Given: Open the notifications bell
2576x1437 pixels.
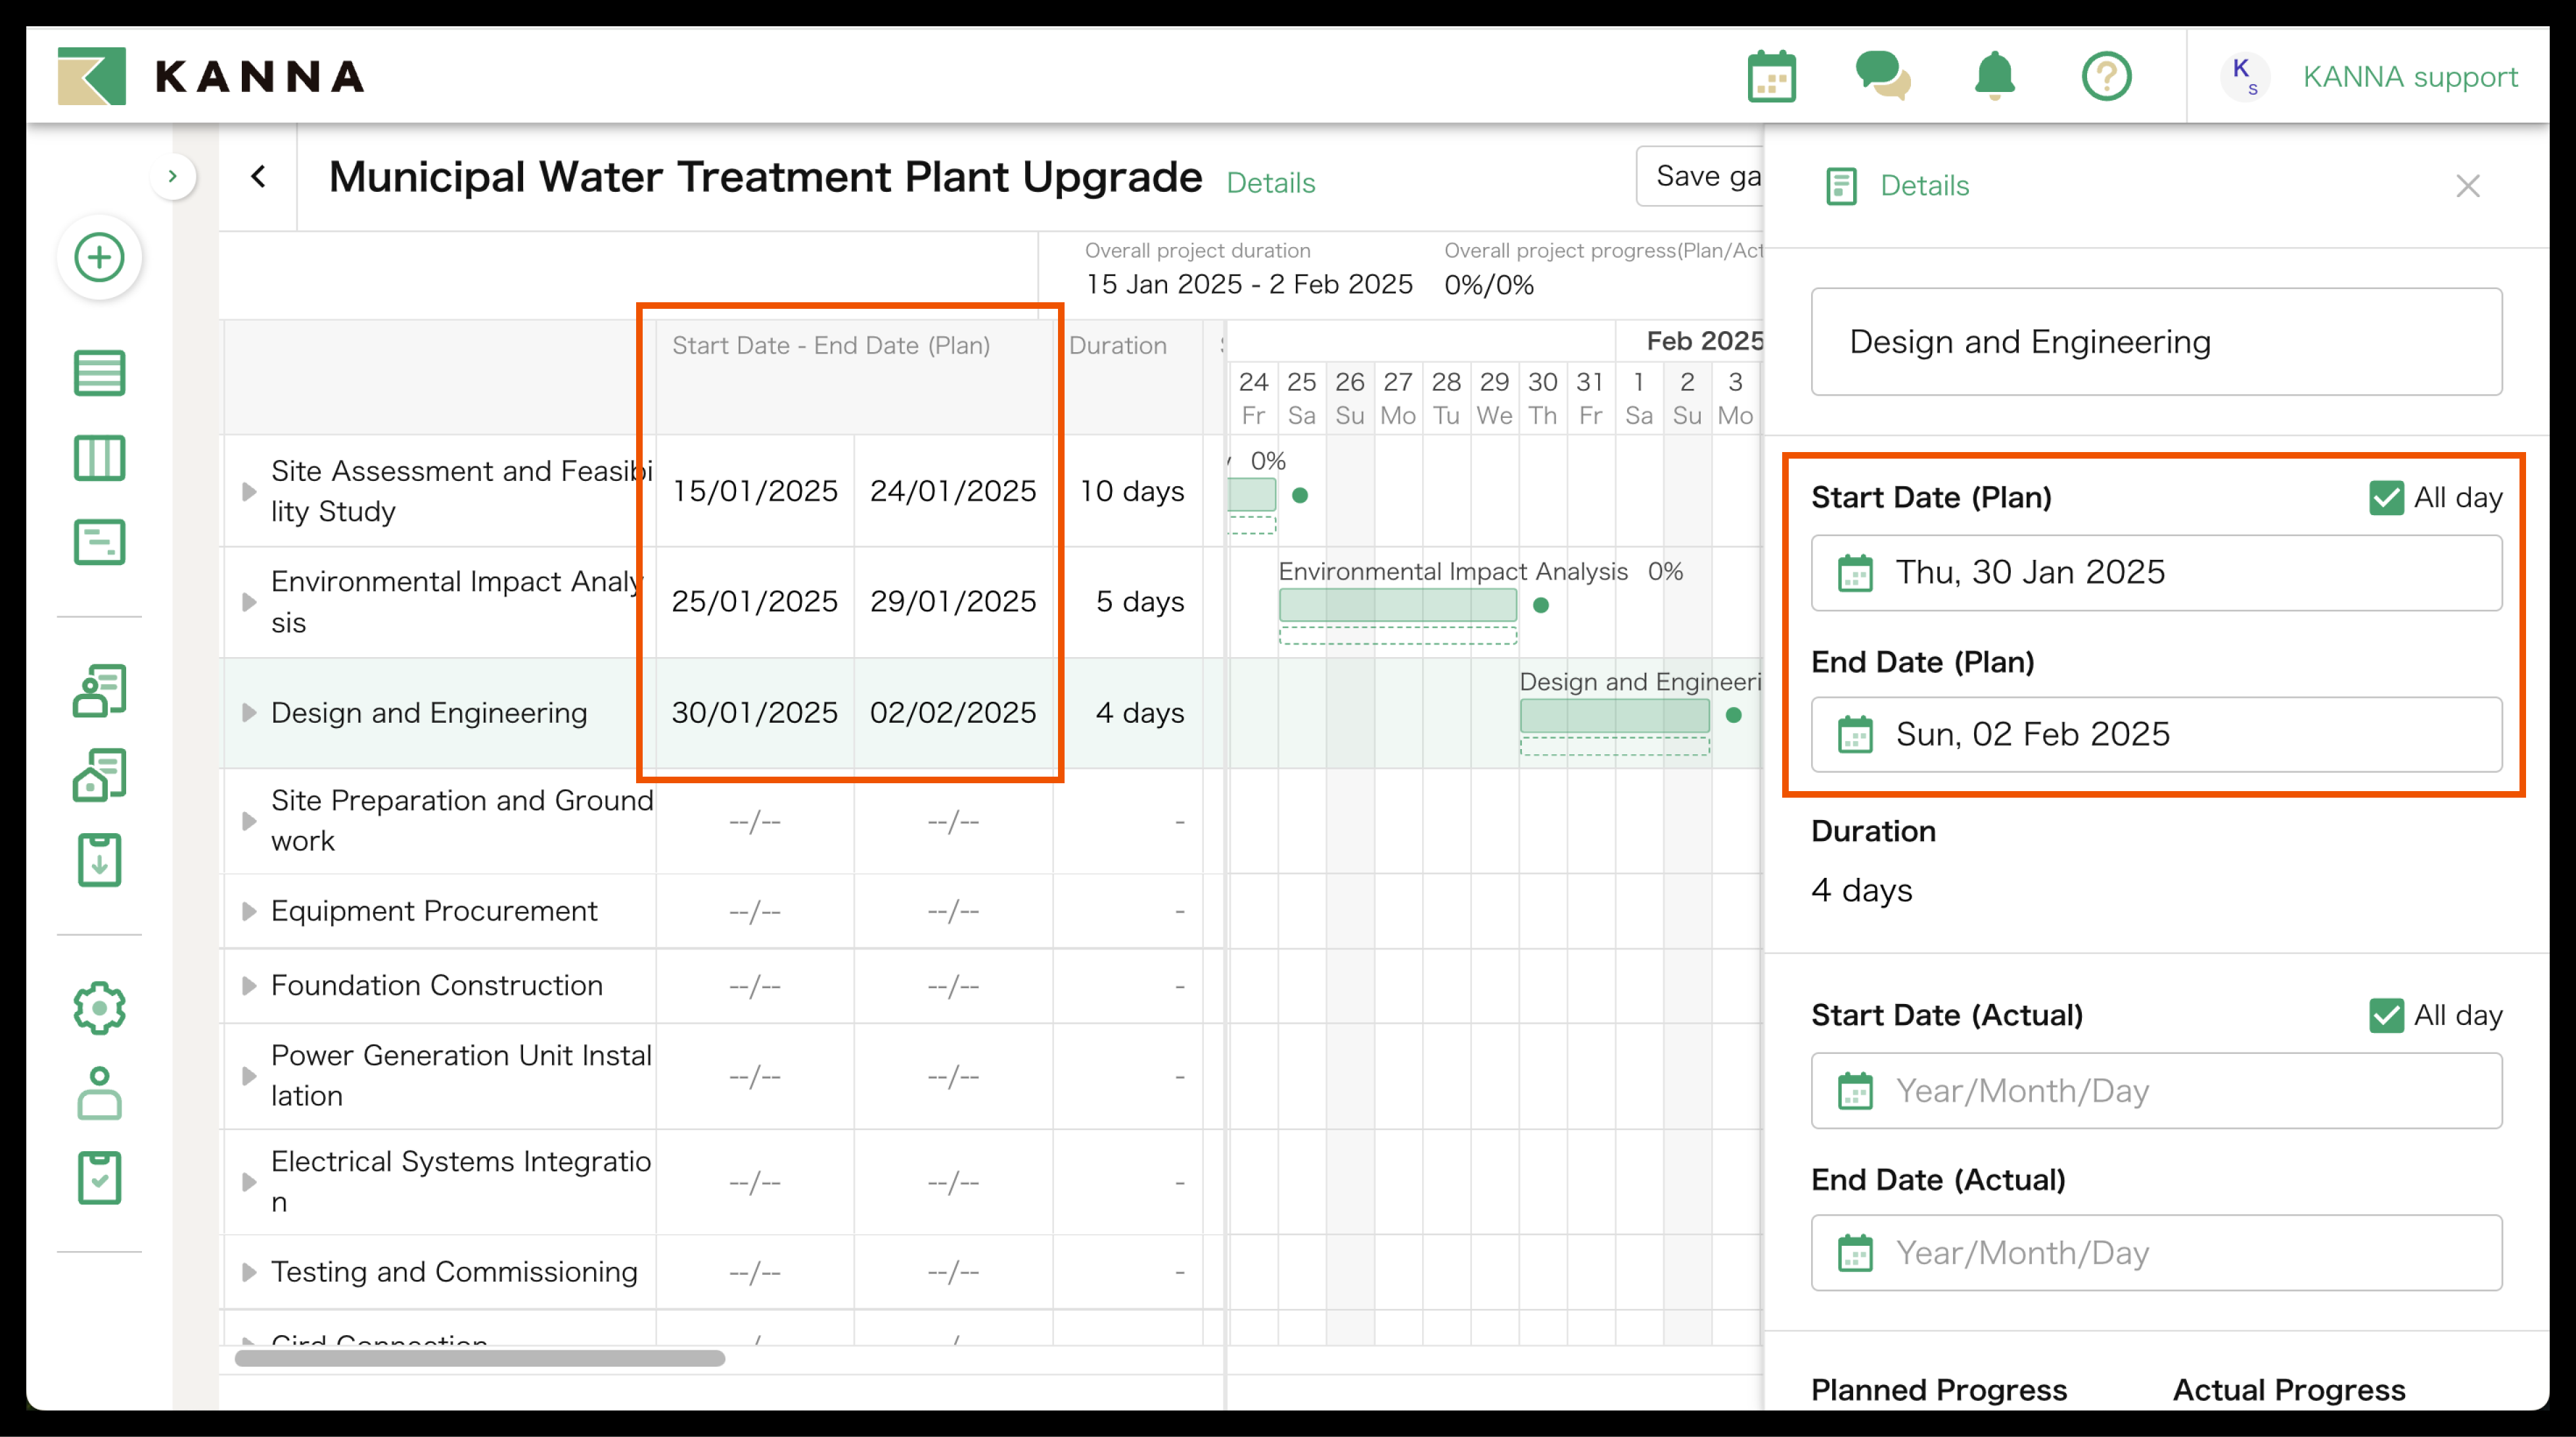Looking at the screenshot, I should (x=1994, y=77).
